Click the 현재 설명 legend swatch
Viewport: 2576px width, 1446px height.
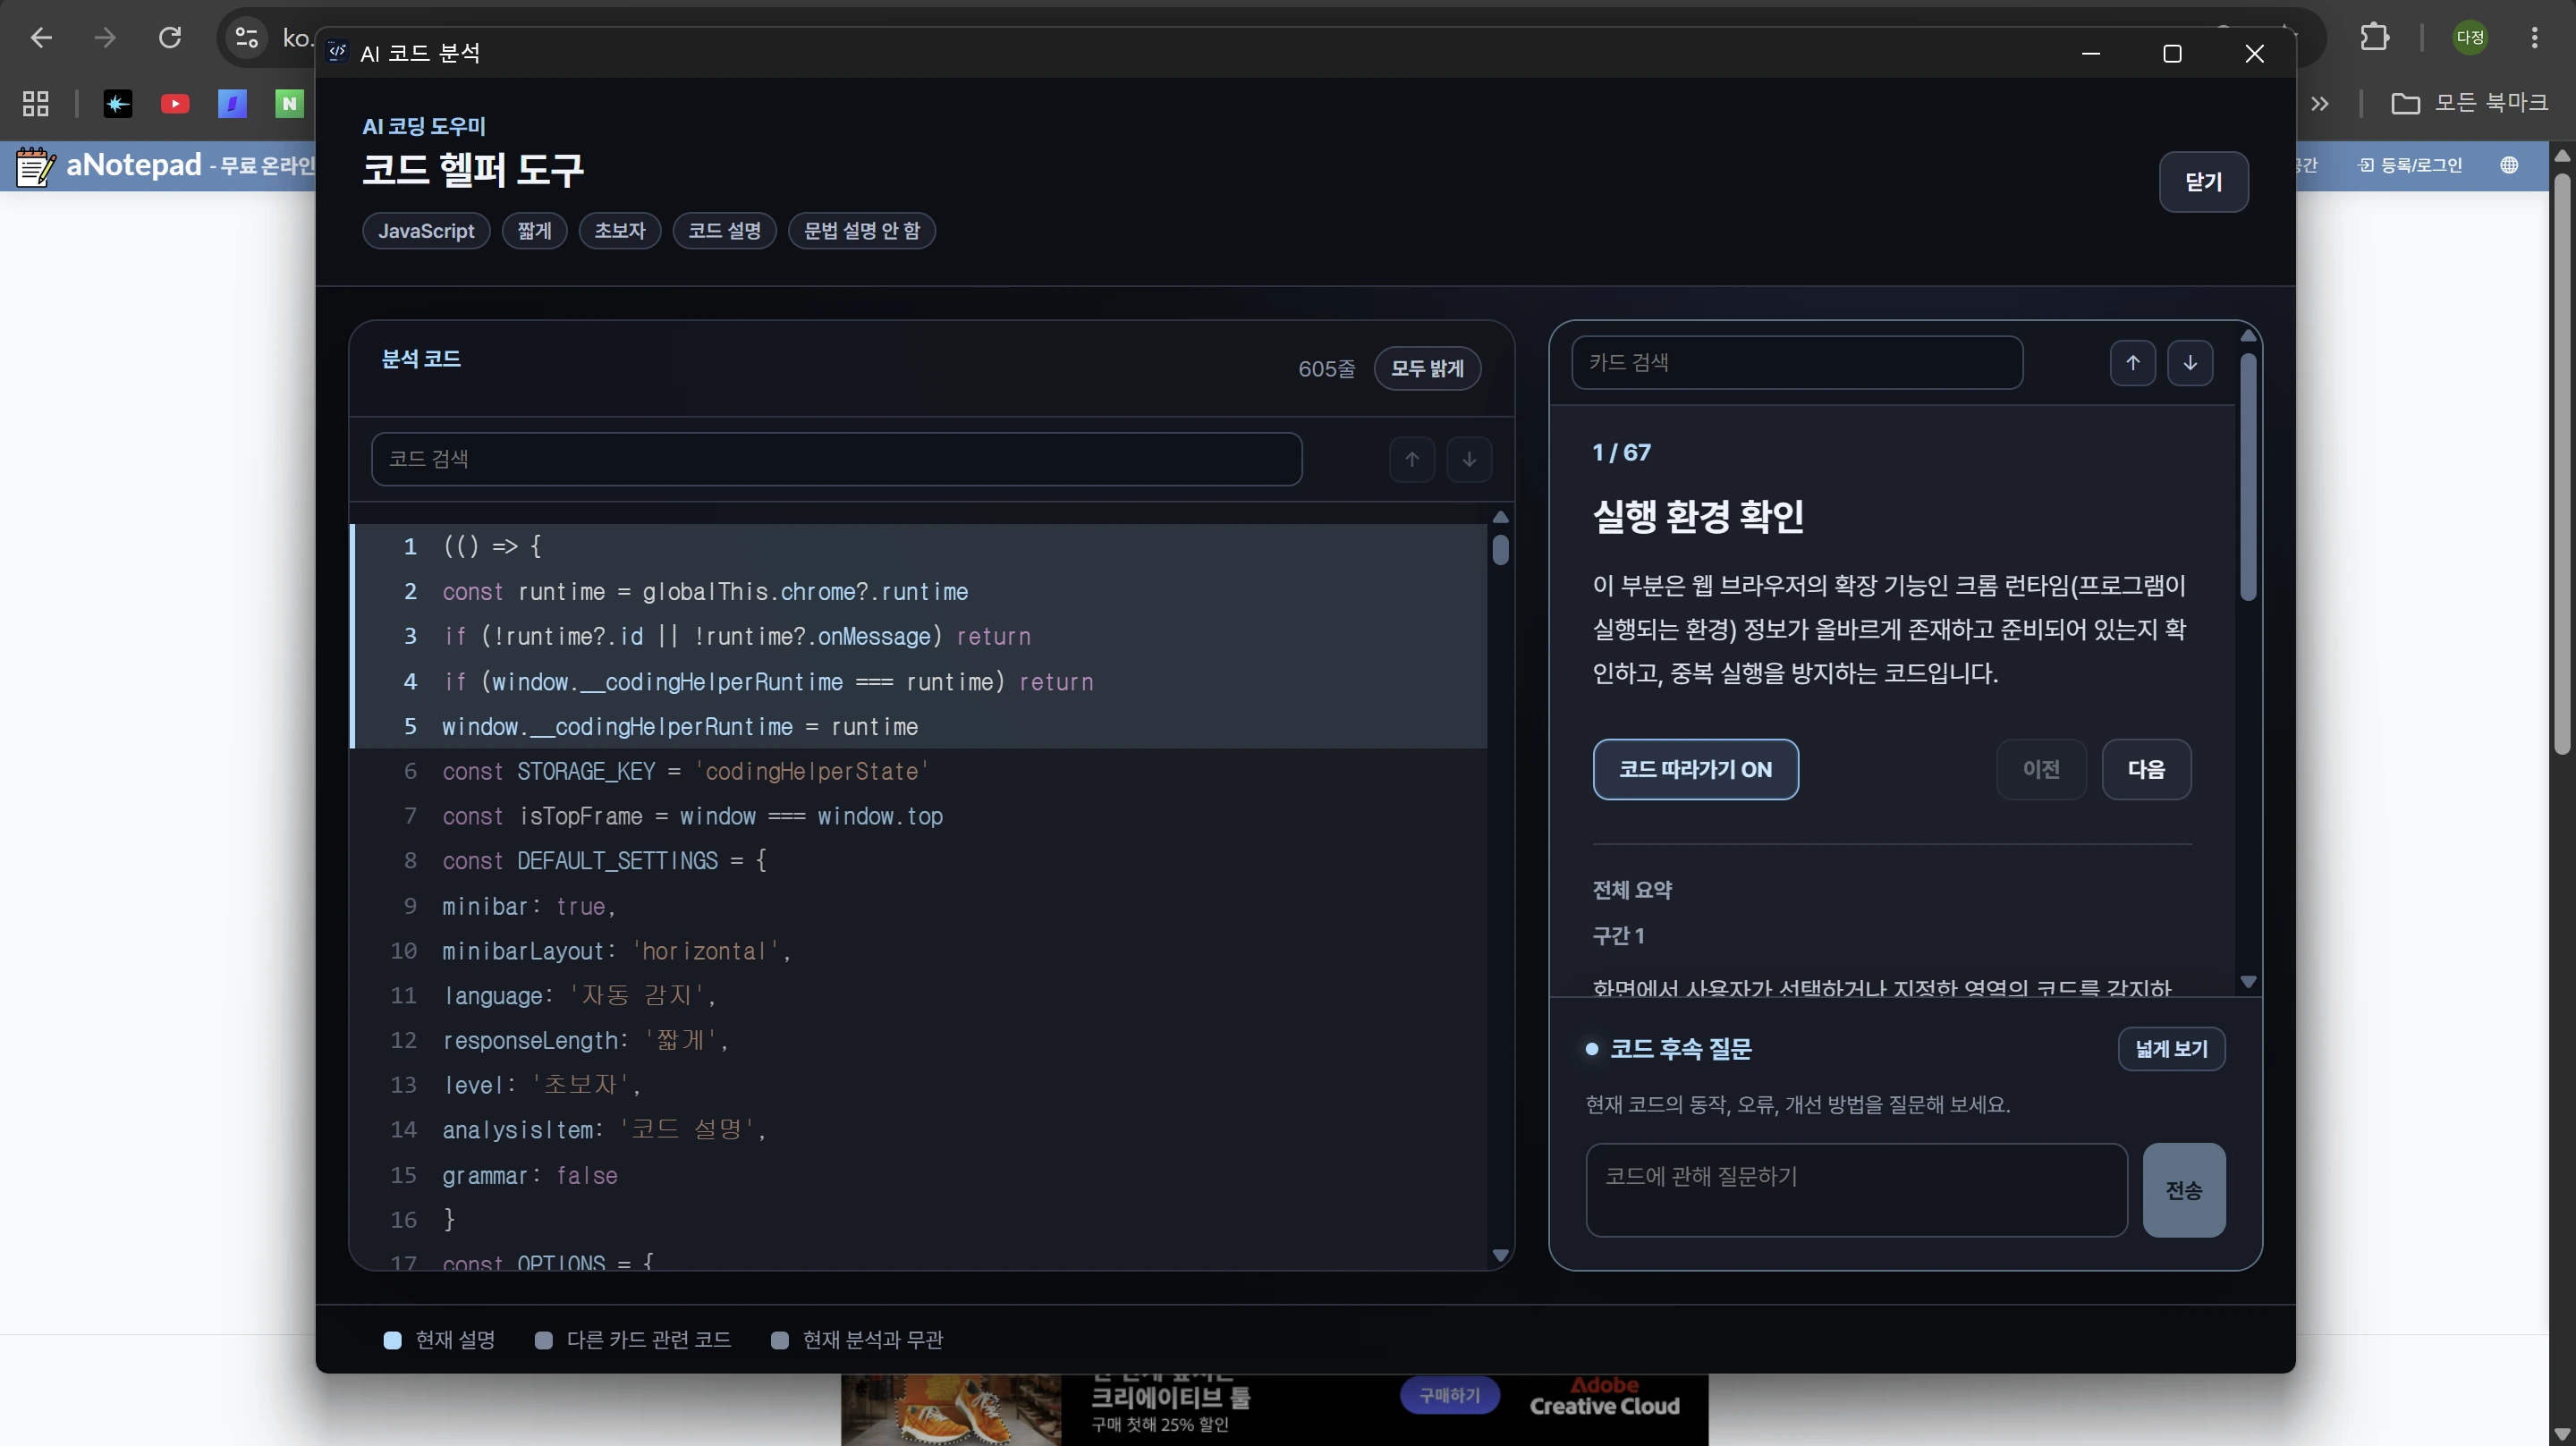(392, 1340)
